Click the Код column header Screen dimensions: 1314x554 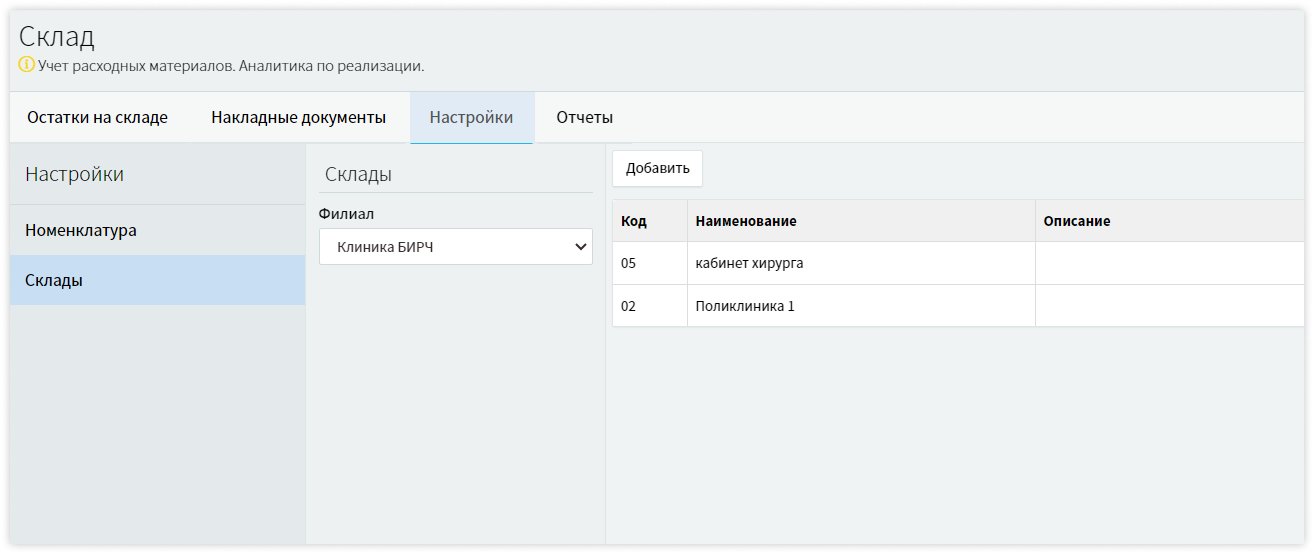pyautogui.click(x=634, y=221)
